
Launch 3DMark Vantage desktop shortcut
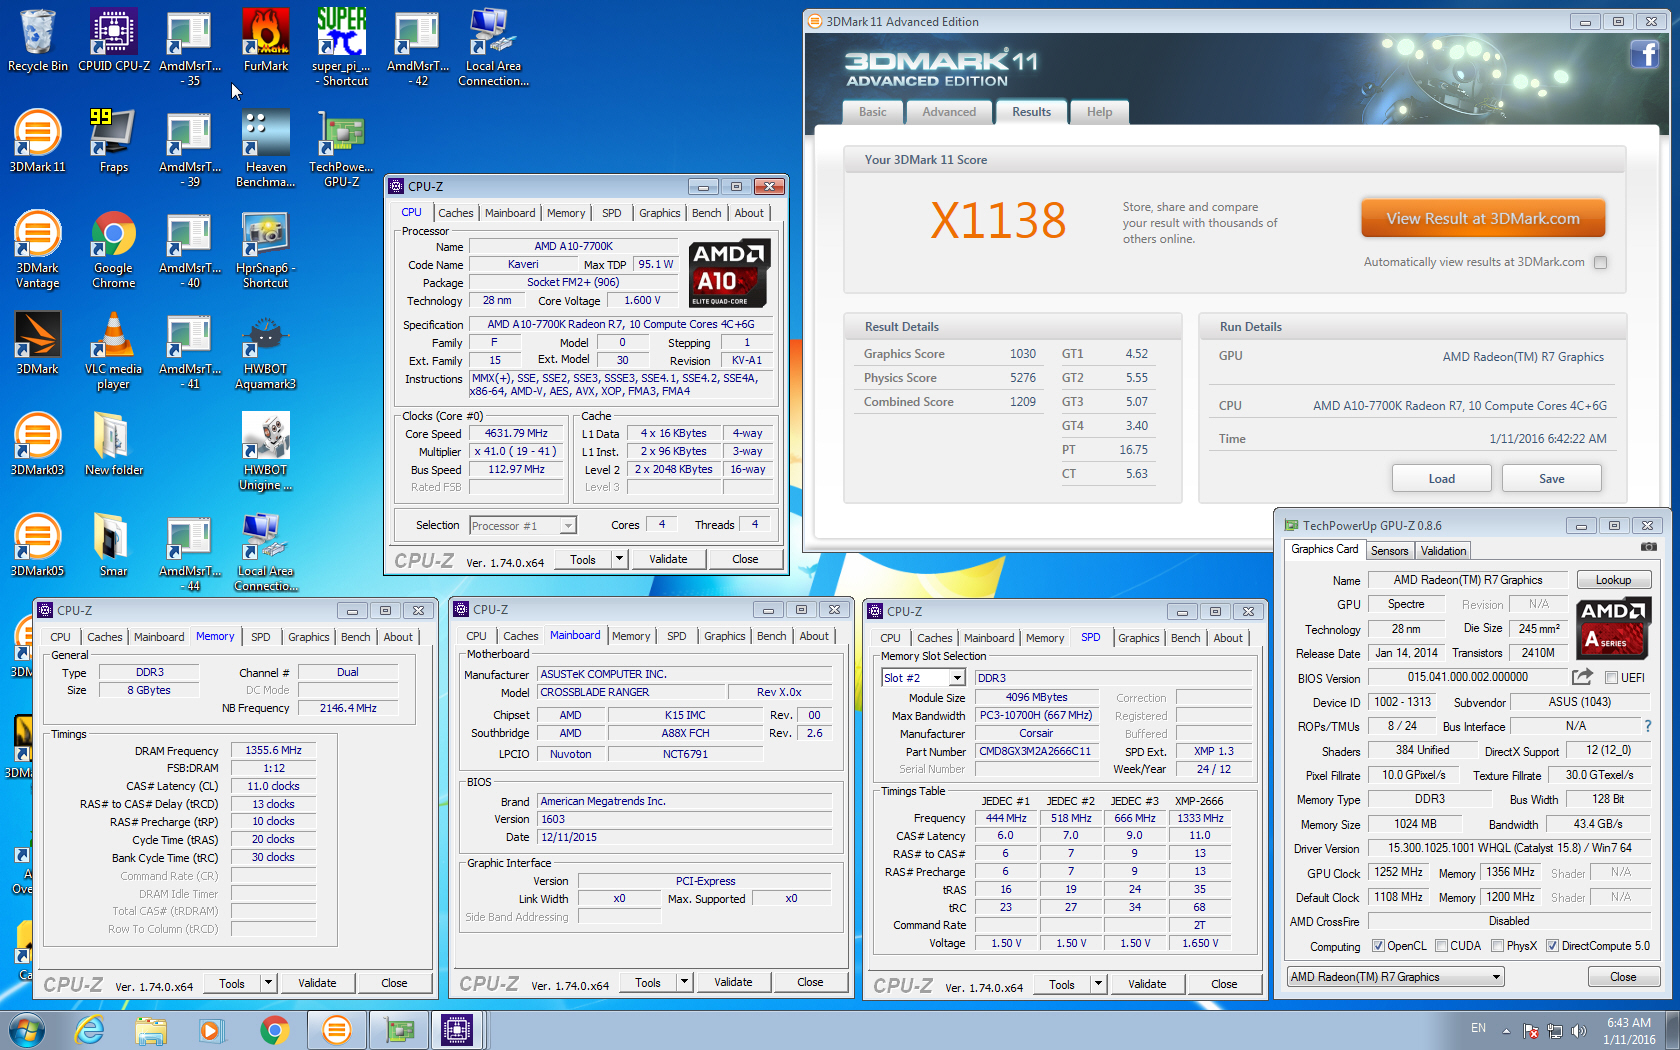coord(37,250)
